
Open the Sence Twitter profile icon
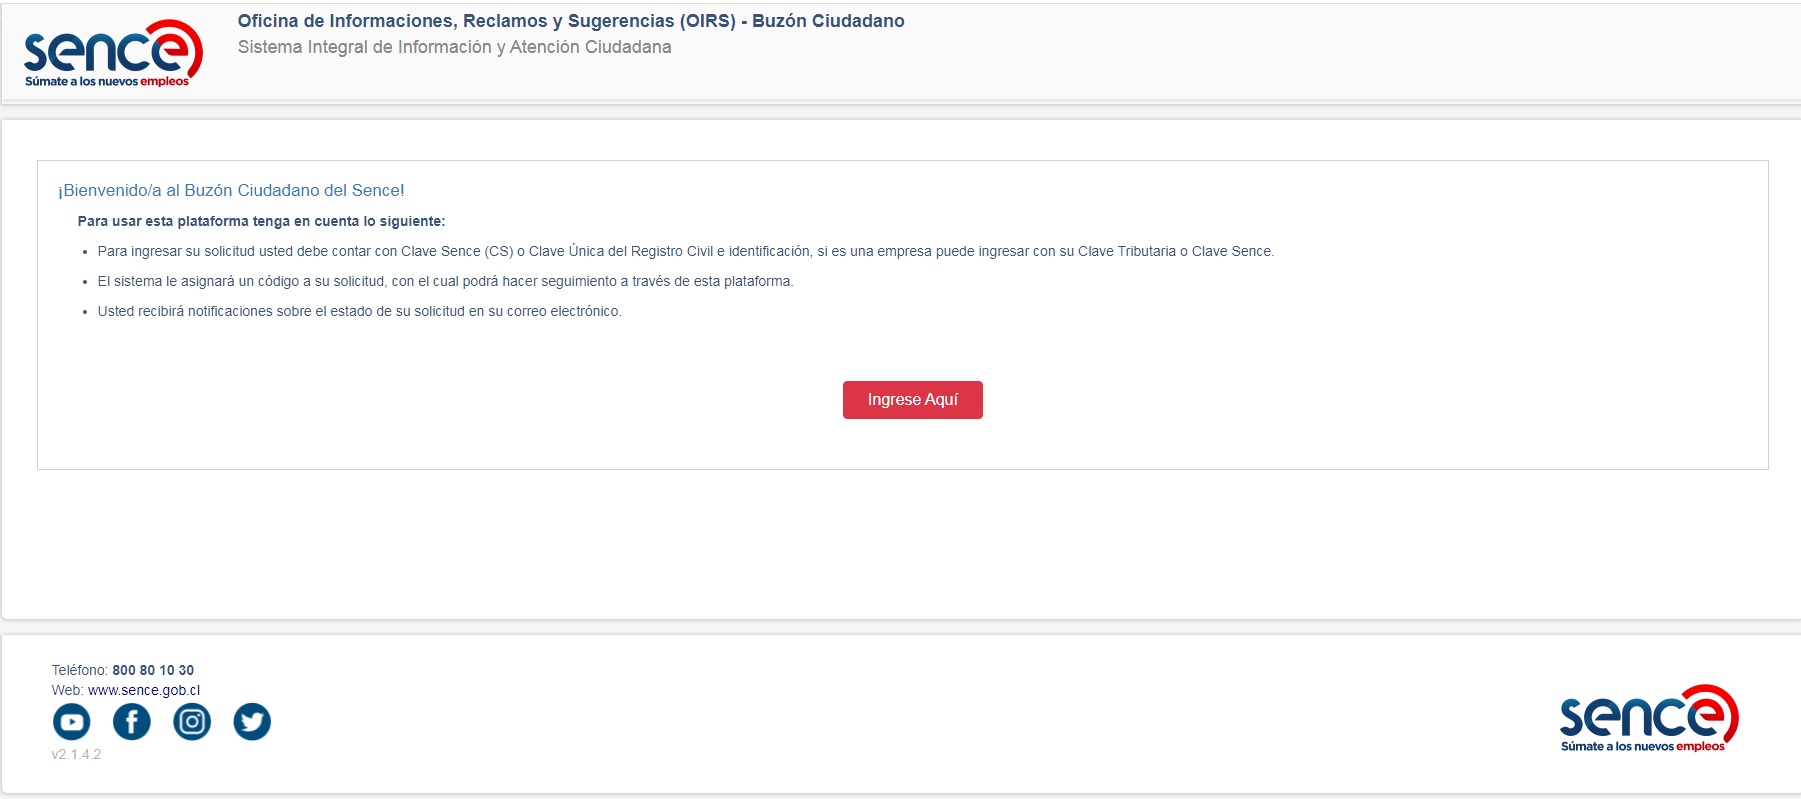(x=252, y=721)
